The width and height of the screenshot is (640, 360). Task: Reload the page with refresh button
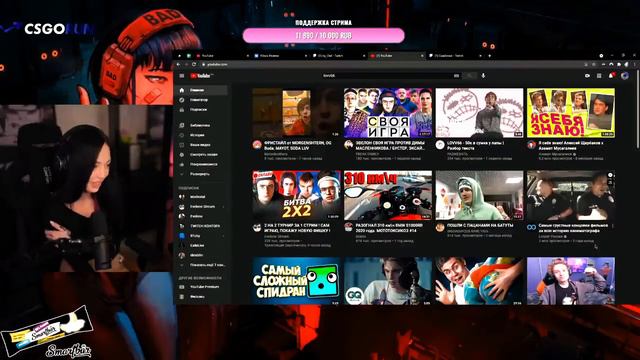tap(194, 64)
